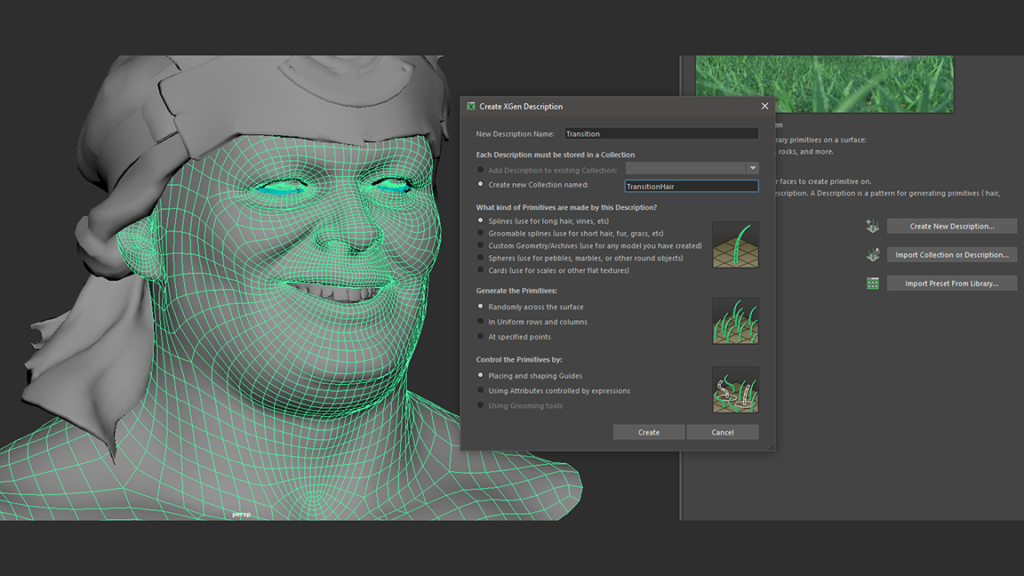Enable Using Attributes controlled by expressions
This screenshot has height=576, width=1024.
[481, 391]
